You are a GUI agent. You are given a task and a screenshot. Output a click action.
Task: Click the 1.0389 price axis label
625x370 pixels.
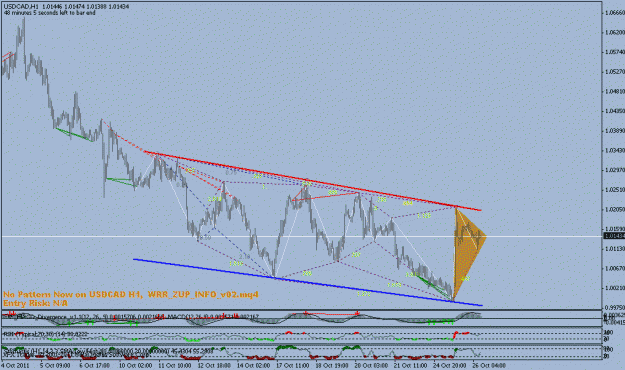[x=615, y=131]
